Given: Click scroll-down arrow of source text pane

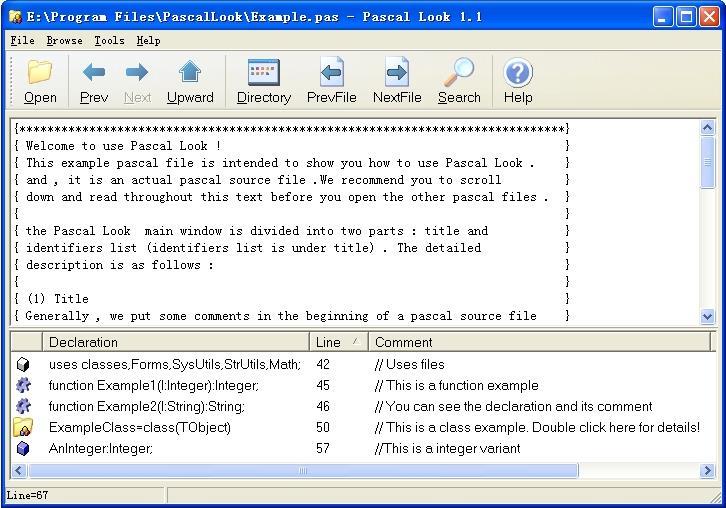Looking at the screenshot, I should tap(707, 316).
